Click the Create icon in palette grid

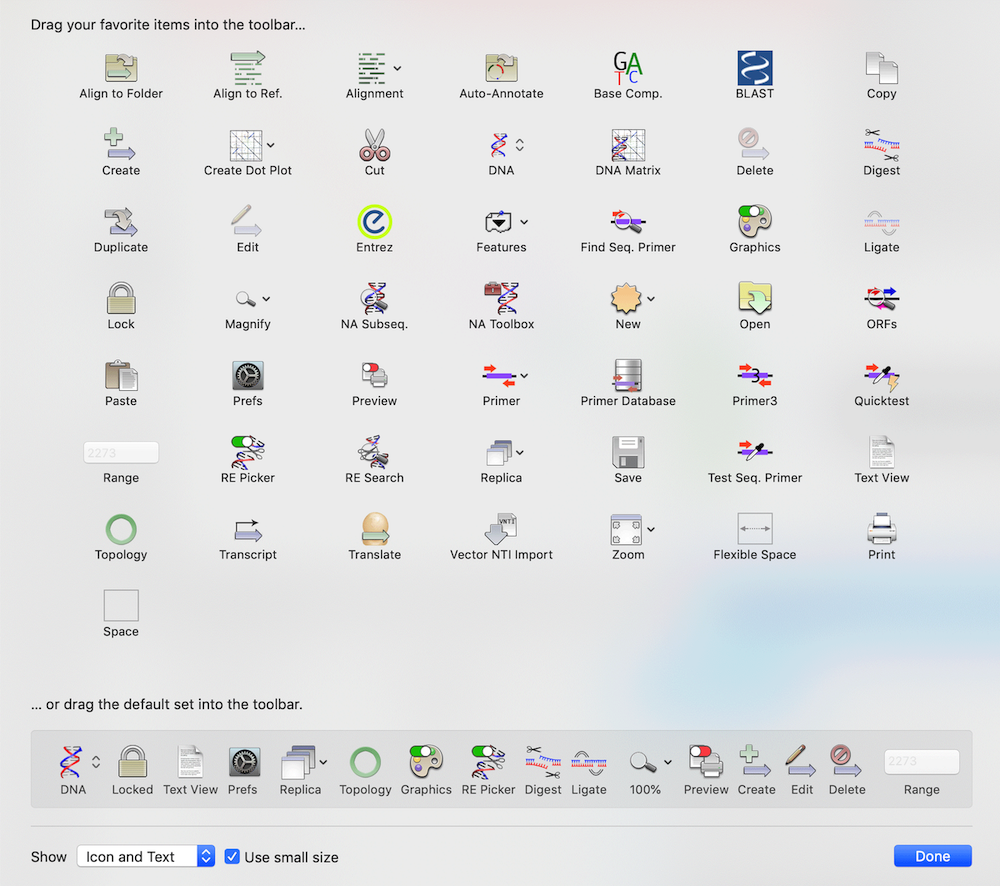tap(121, 144)
